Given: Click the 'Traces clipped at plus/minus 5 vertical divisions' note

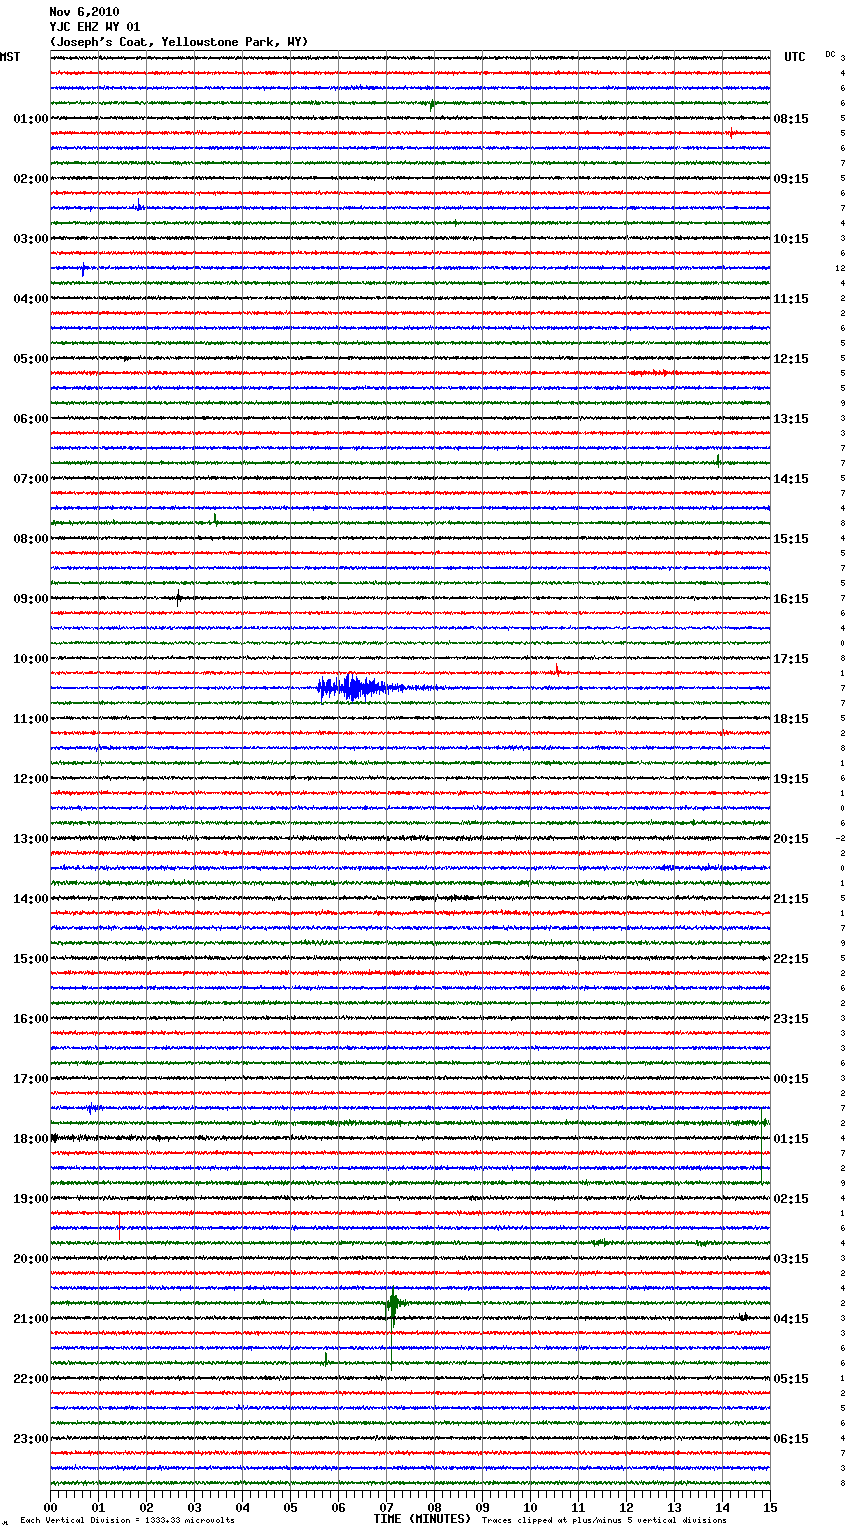Looking at the screenshot, I should tap(604, 1521).
